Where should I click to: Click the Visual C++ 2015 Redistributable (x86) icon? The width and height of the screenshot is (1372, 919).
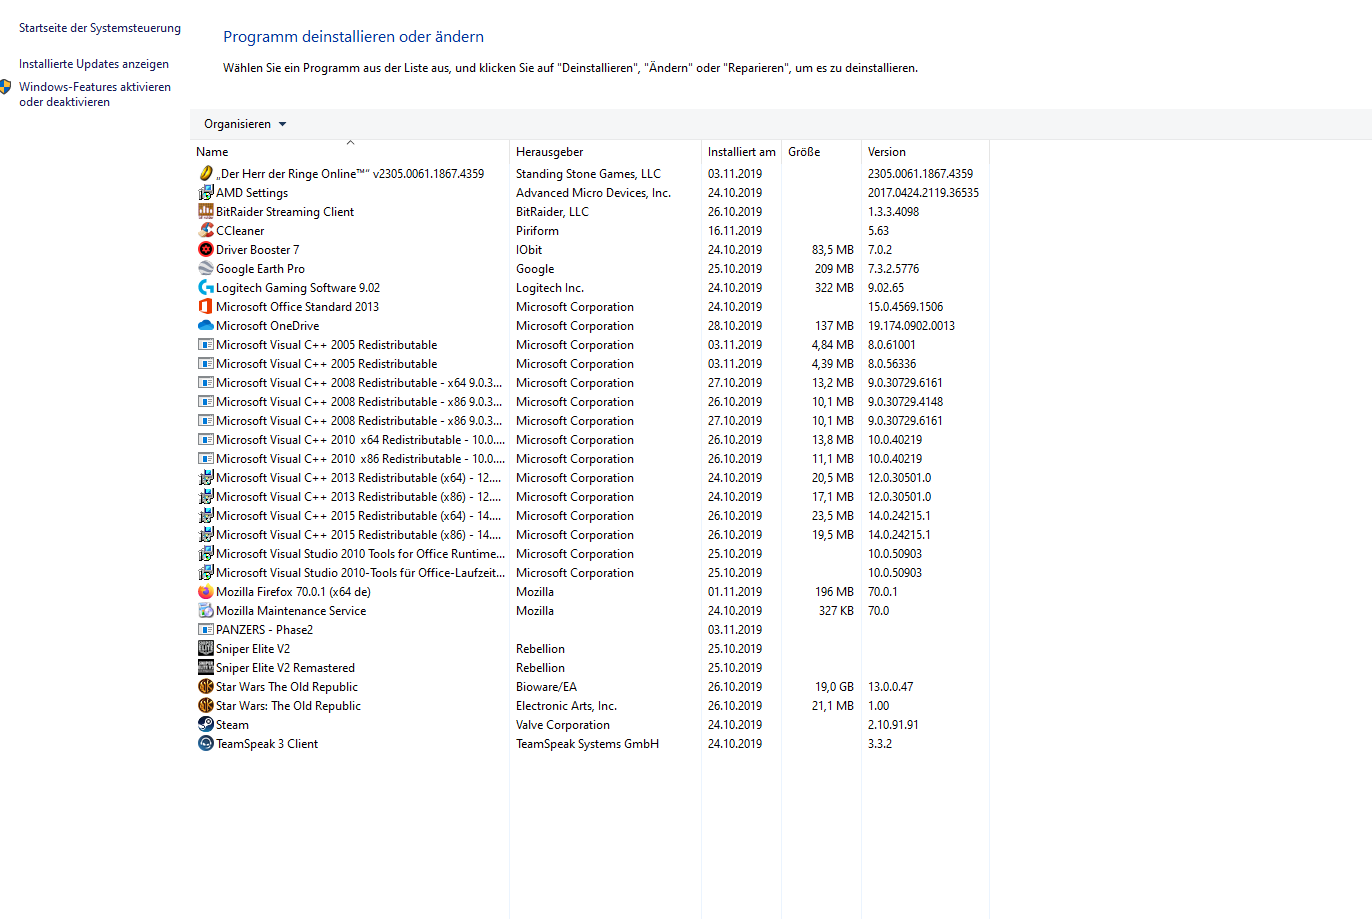coord(206,534)
